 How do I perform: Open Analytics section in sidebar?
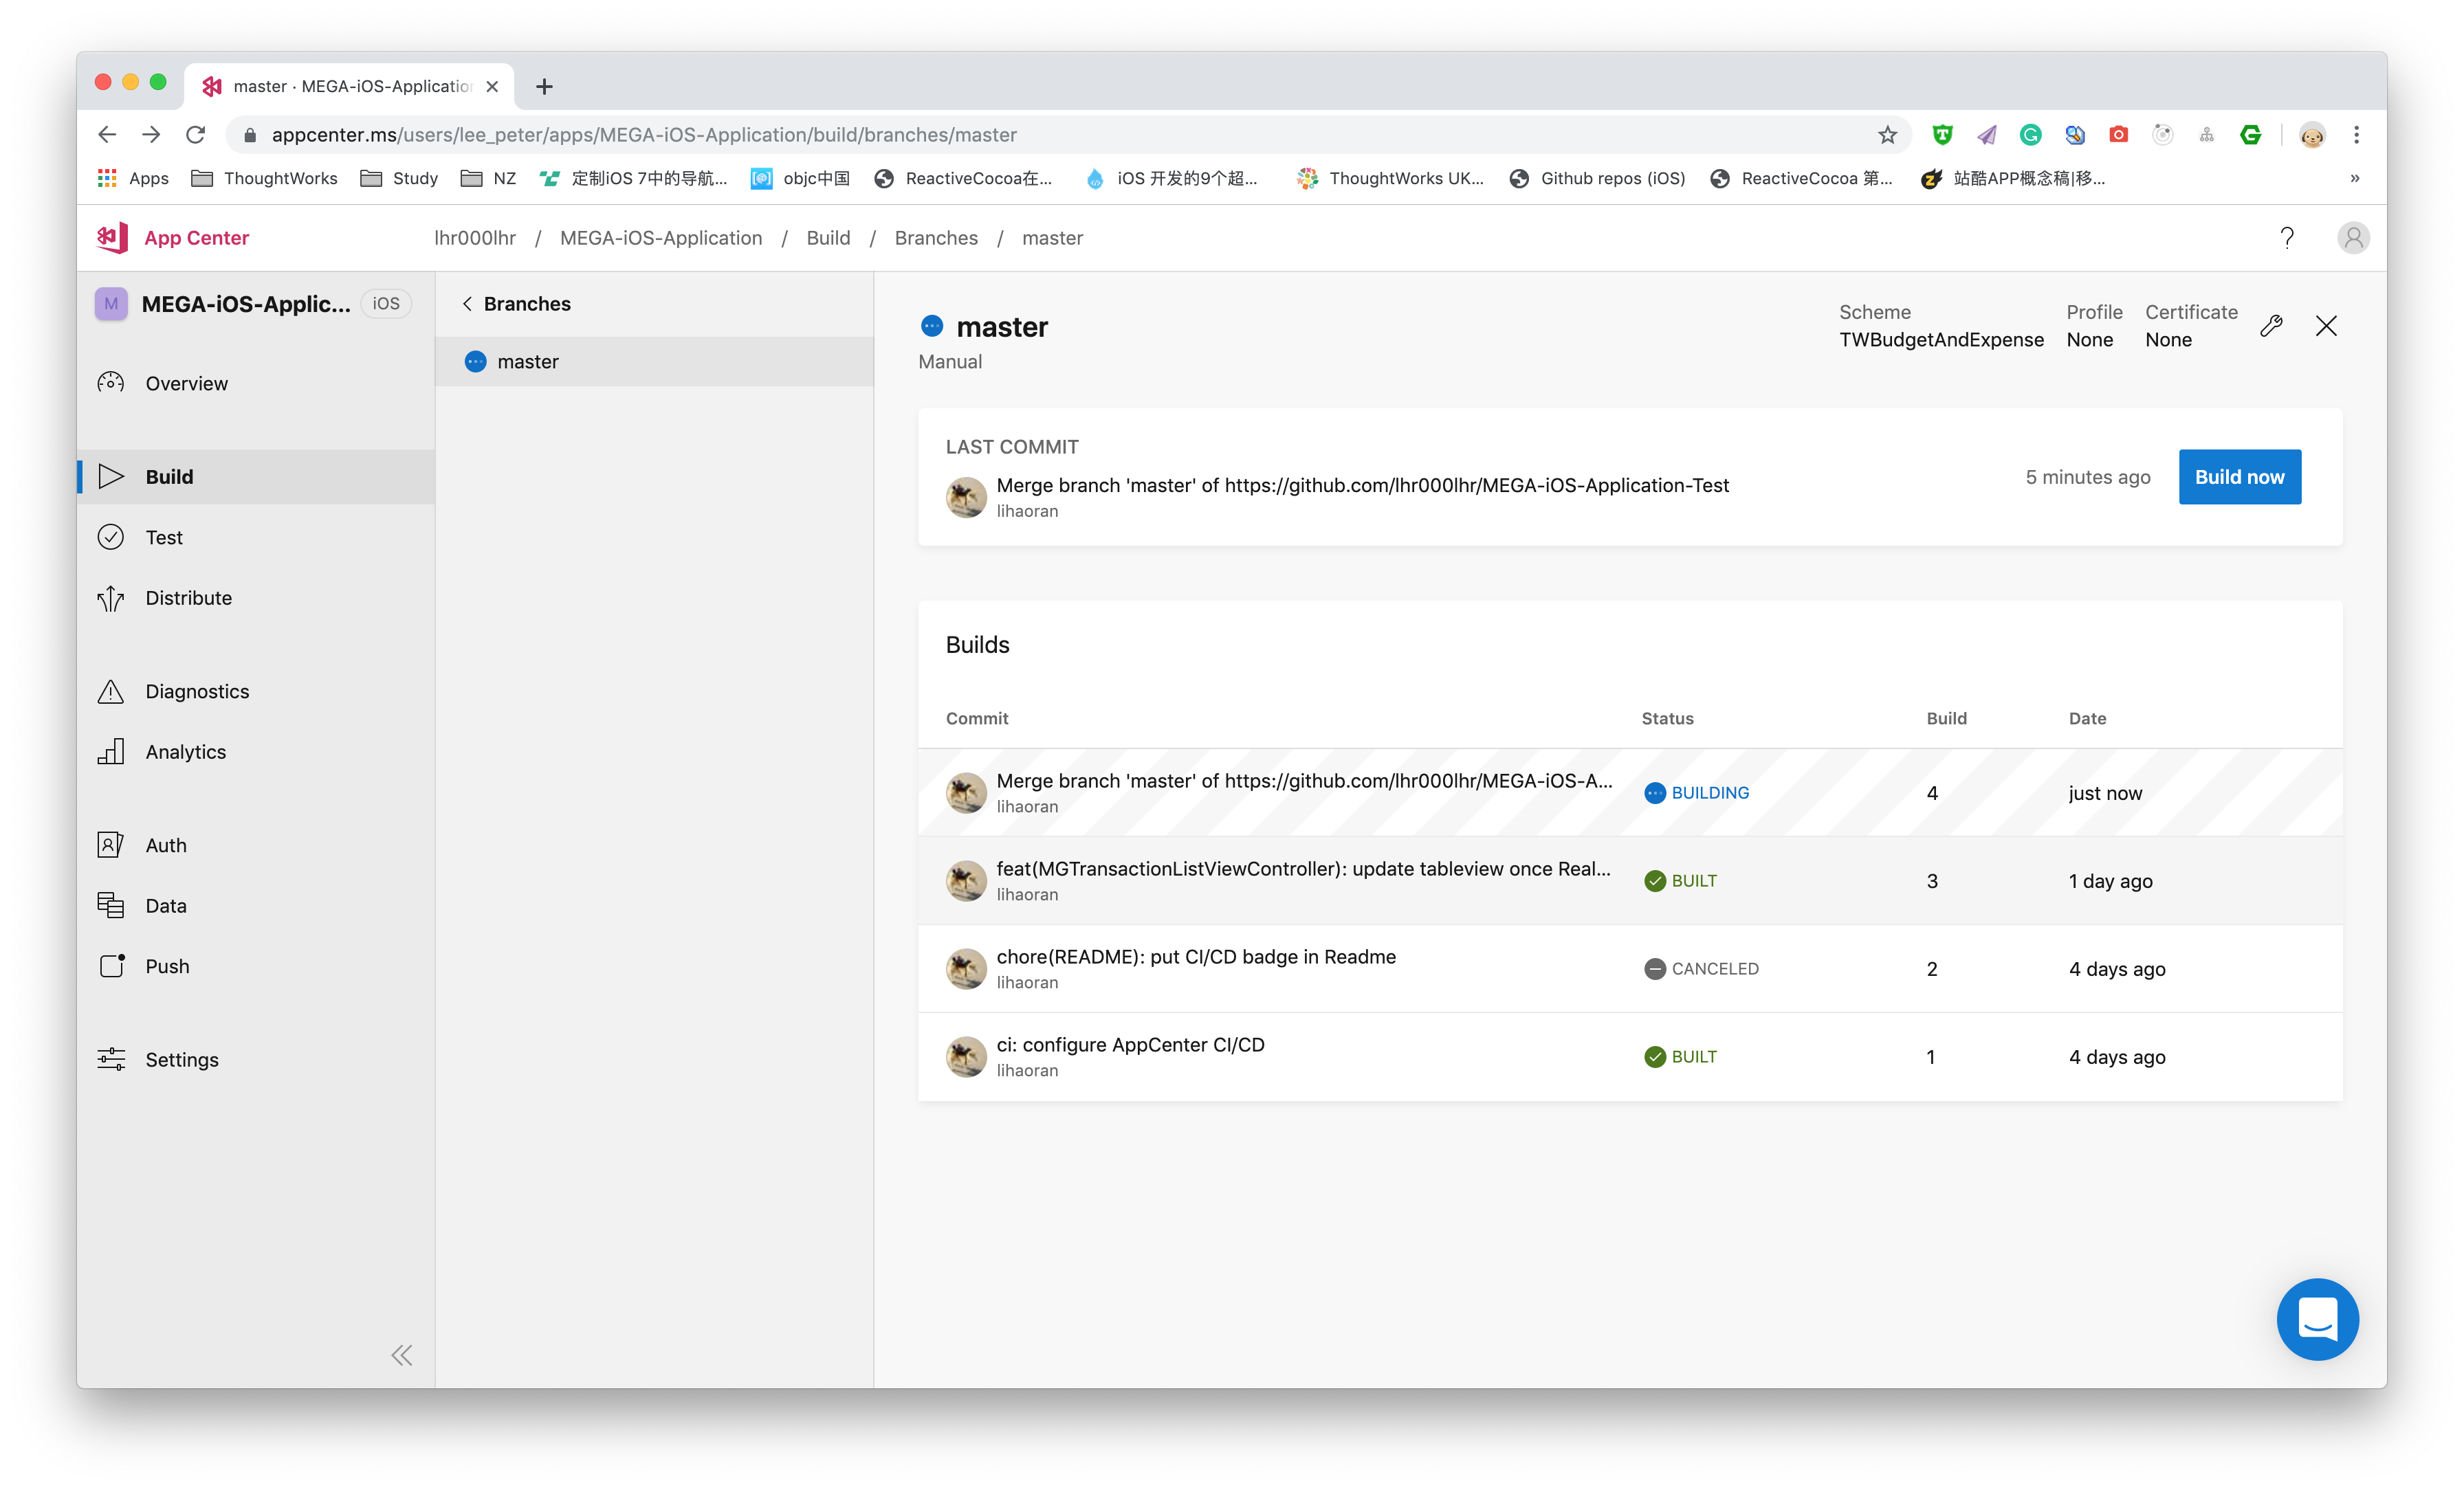coord(185,752)
